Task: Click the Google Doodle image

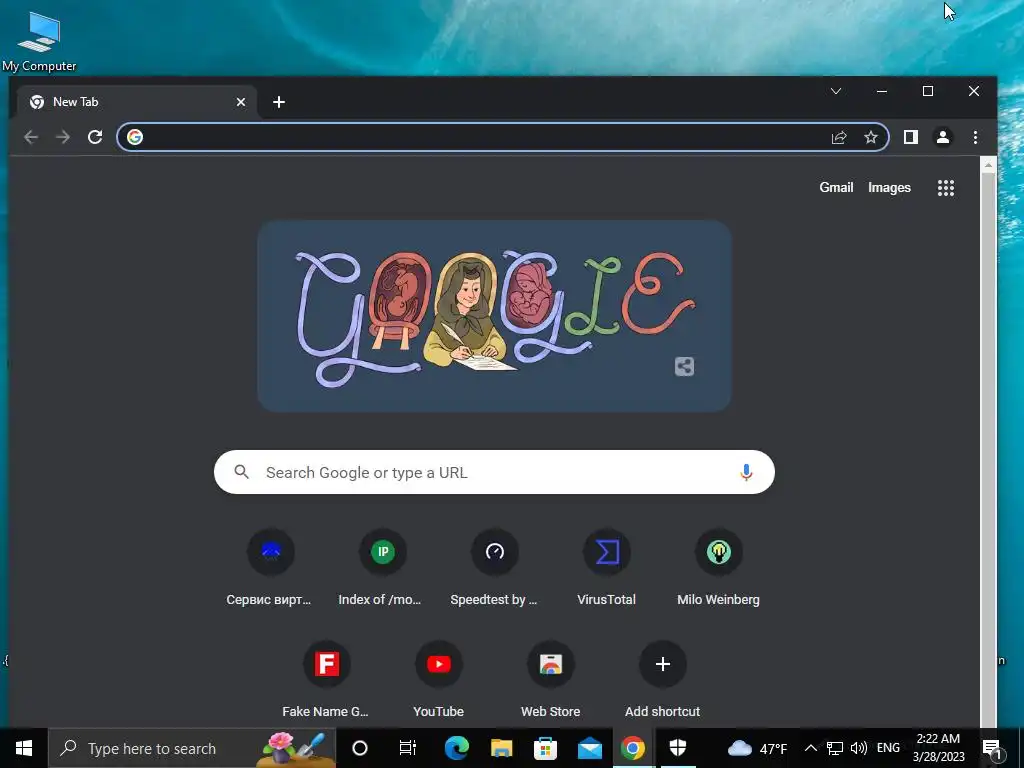Action: tap(494, 316)
